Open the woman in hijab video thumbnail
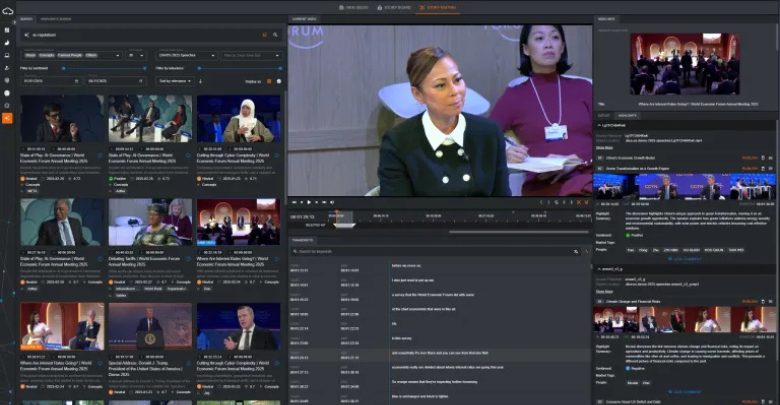The height and width of the screenshot is (405, 780). pos(236,120)
